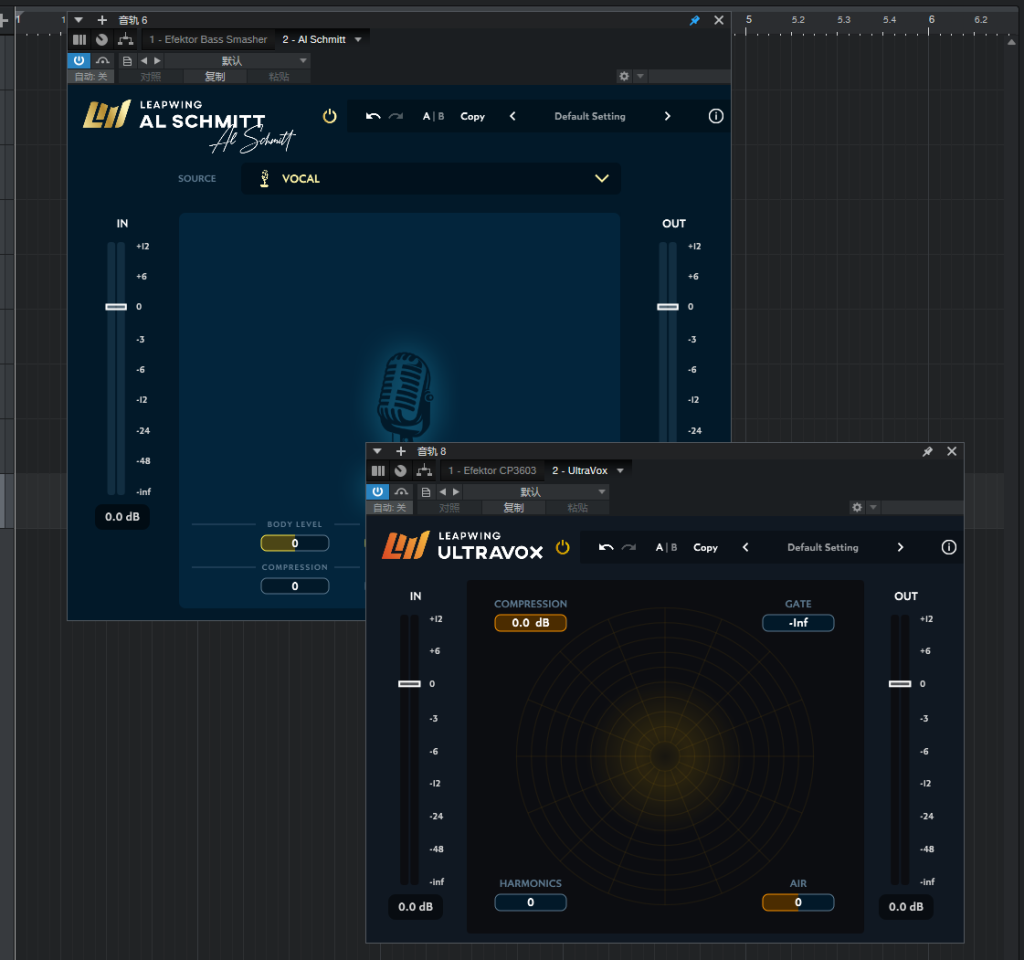Image resolution: width=1024 pixels, height=960 pixels.
Task: Click UltraVox Gate -Inf value field
Action: coord(798,623)
